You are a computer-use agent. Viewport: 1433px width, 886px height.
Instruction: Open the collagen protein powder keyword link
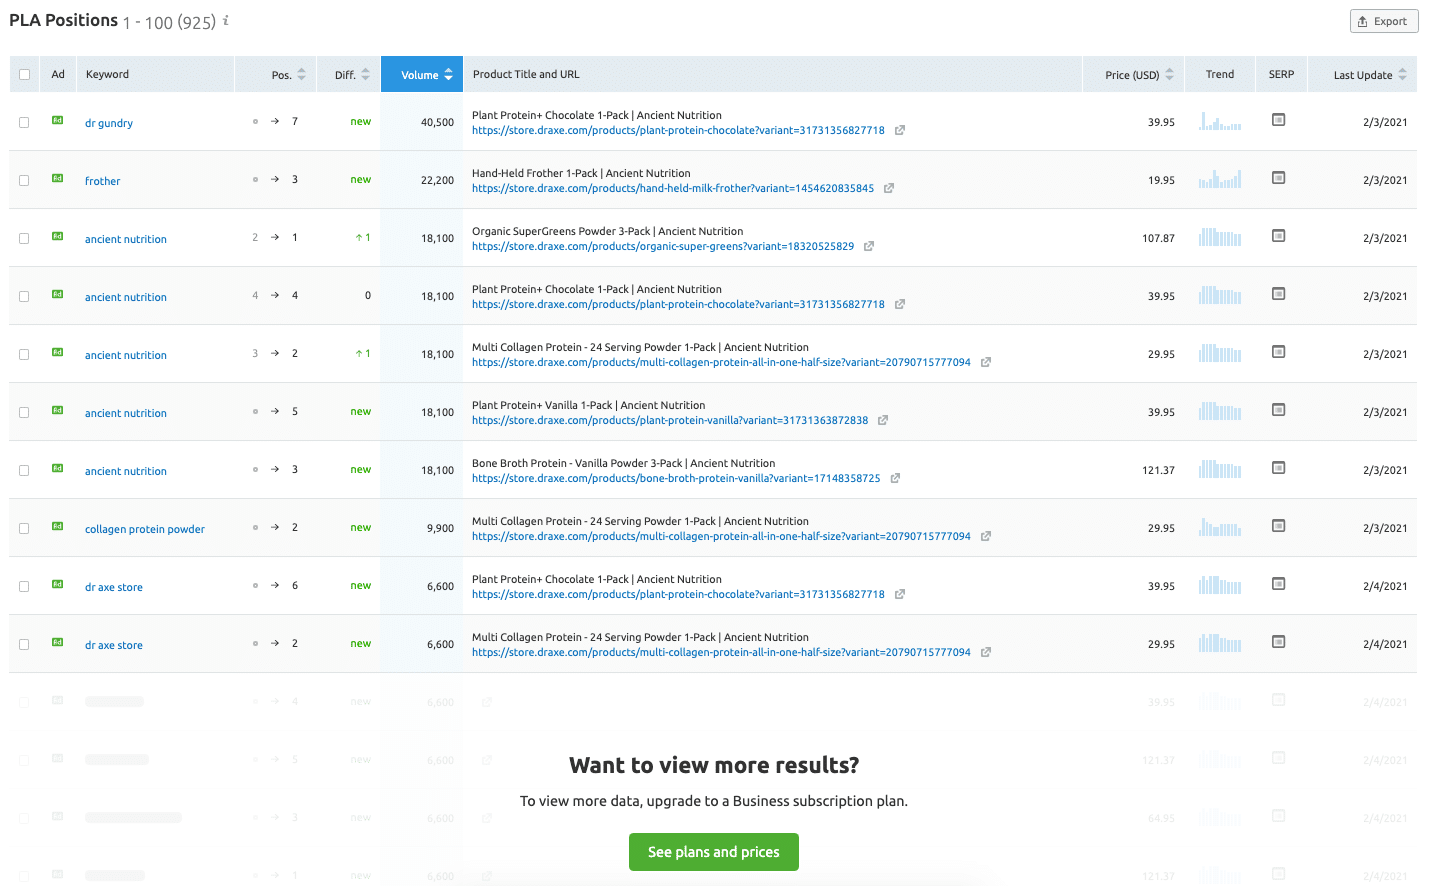(145, 529)
